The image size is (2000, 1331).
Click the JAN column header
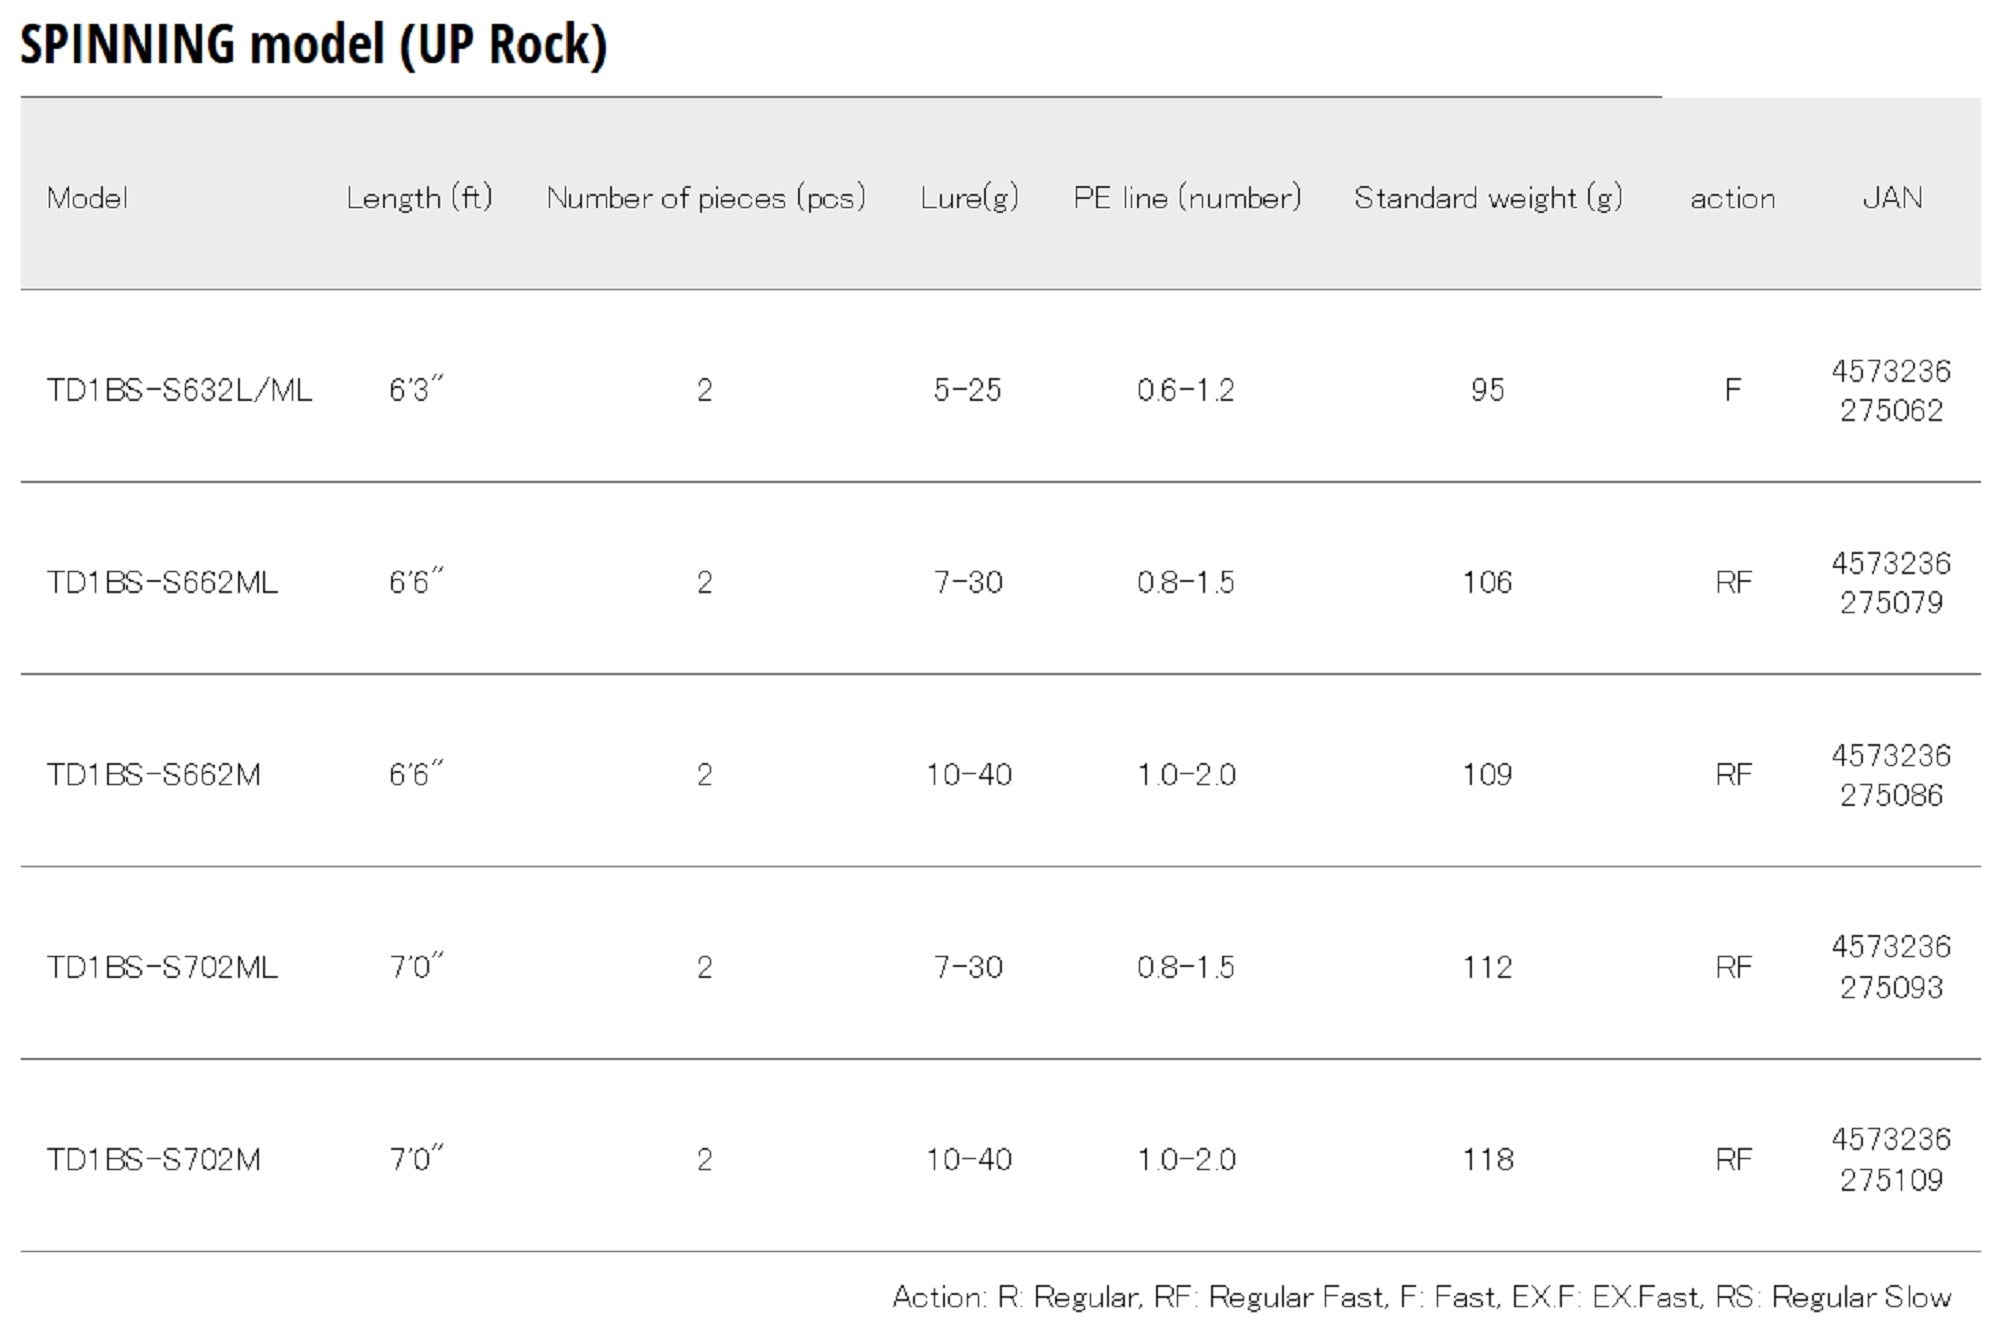point(1891,198)
